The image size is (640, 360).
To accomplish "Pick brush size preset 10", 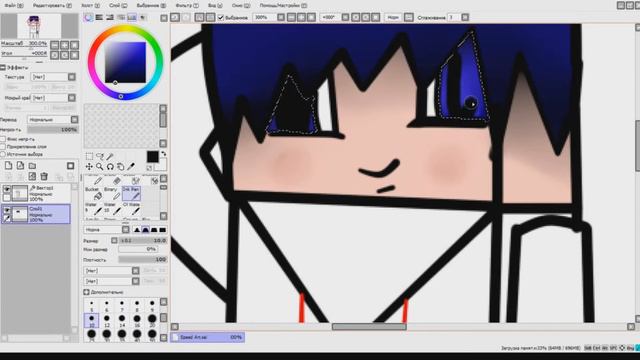I will [x=91, y=320].
